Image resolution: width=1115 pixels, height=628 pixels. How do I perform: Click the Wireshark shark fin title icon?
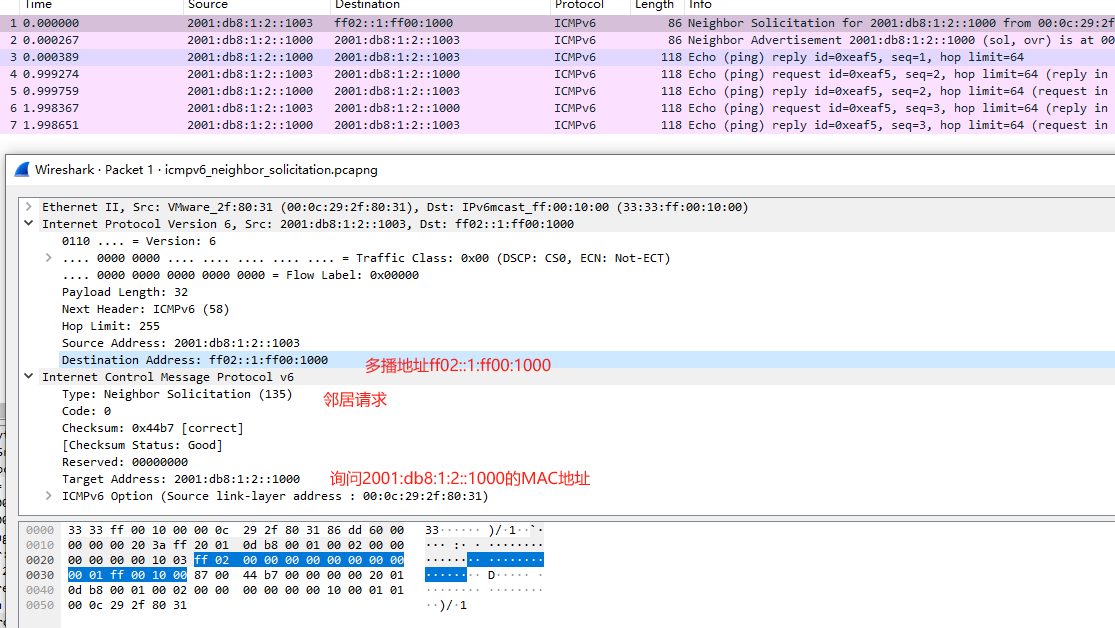pyautogui.click(x=22, y=169)
